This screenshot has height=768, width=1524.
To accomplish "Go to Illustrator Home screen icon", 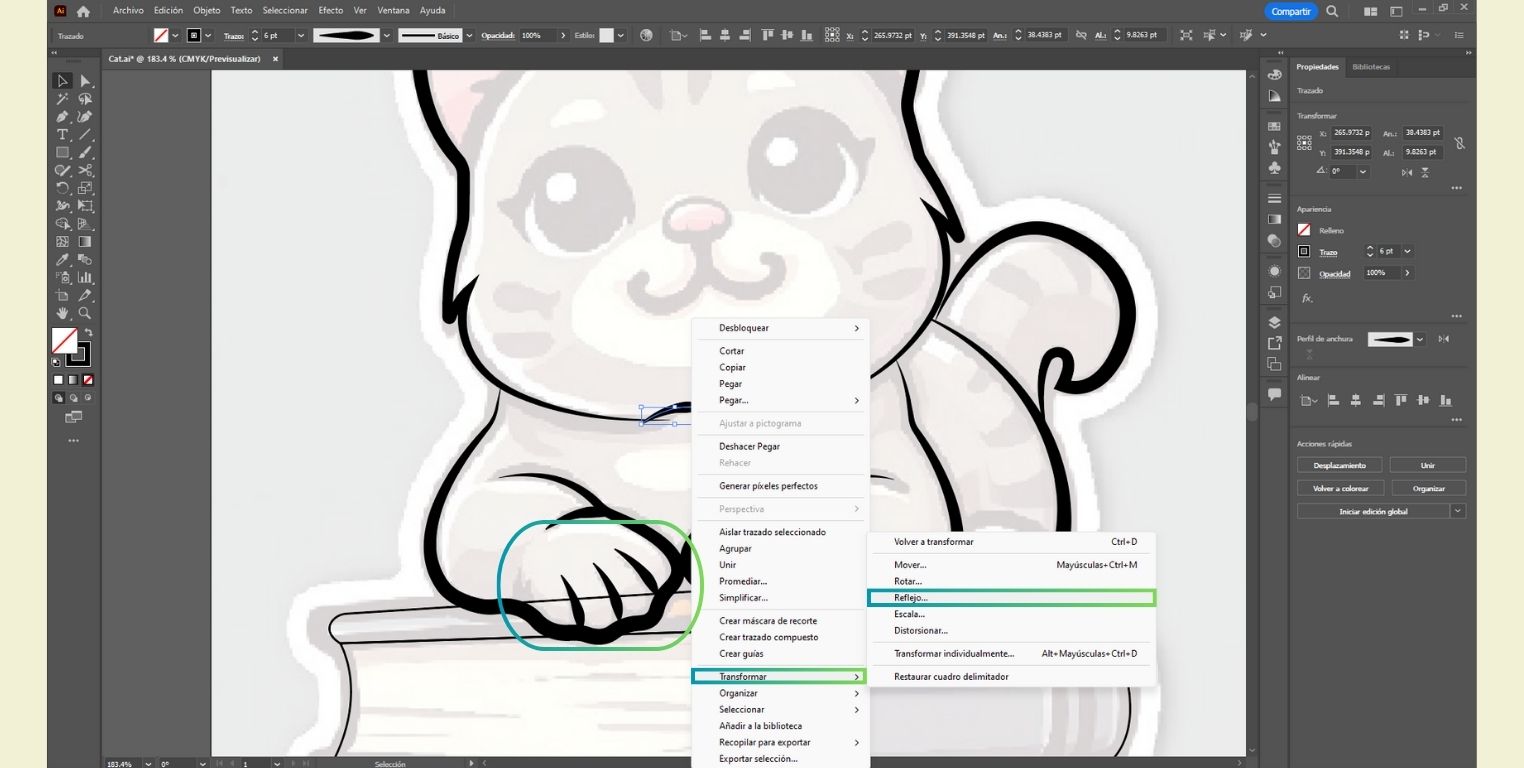I will 83,11.
